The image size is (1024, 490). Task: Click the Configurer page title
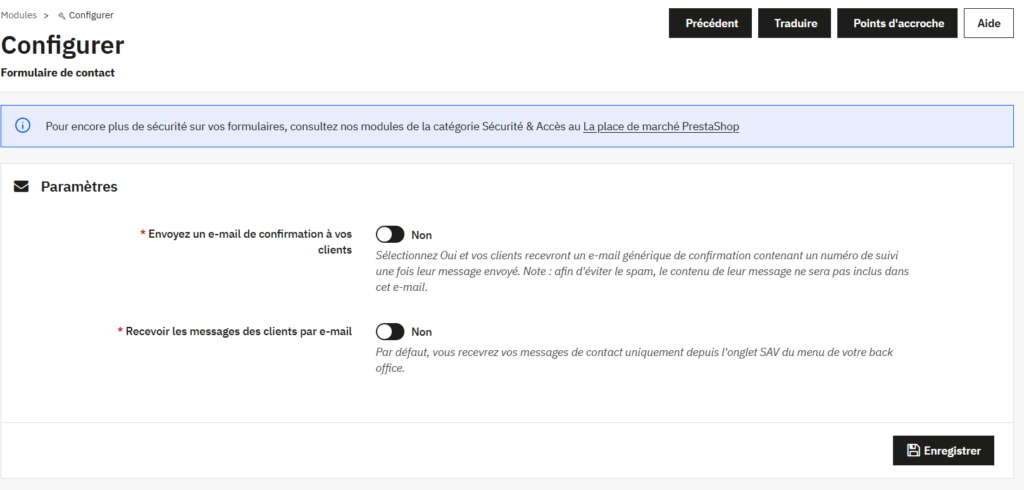click(x=63, y=46)
